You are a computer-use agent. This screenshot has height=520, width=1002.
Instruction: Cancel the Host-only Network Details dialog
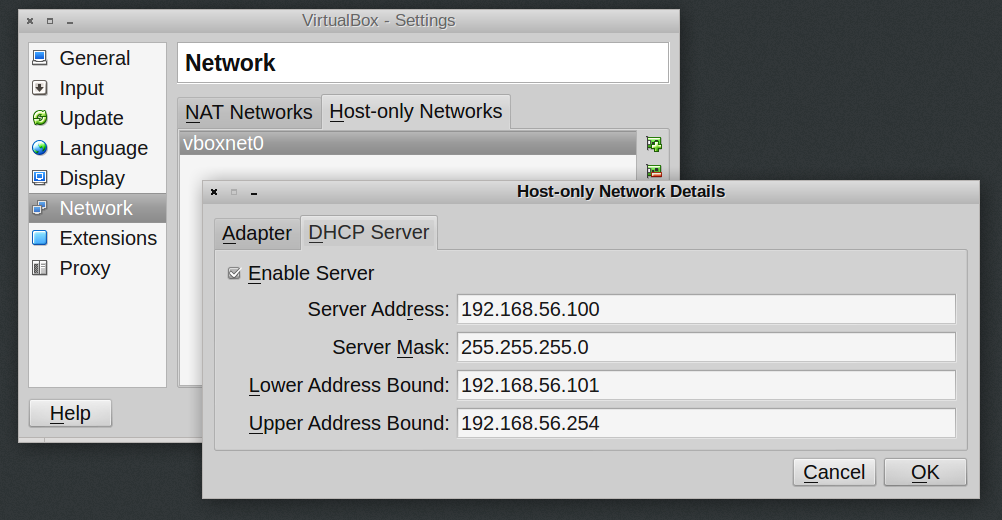pyautogui.click(x=834, y=472)
